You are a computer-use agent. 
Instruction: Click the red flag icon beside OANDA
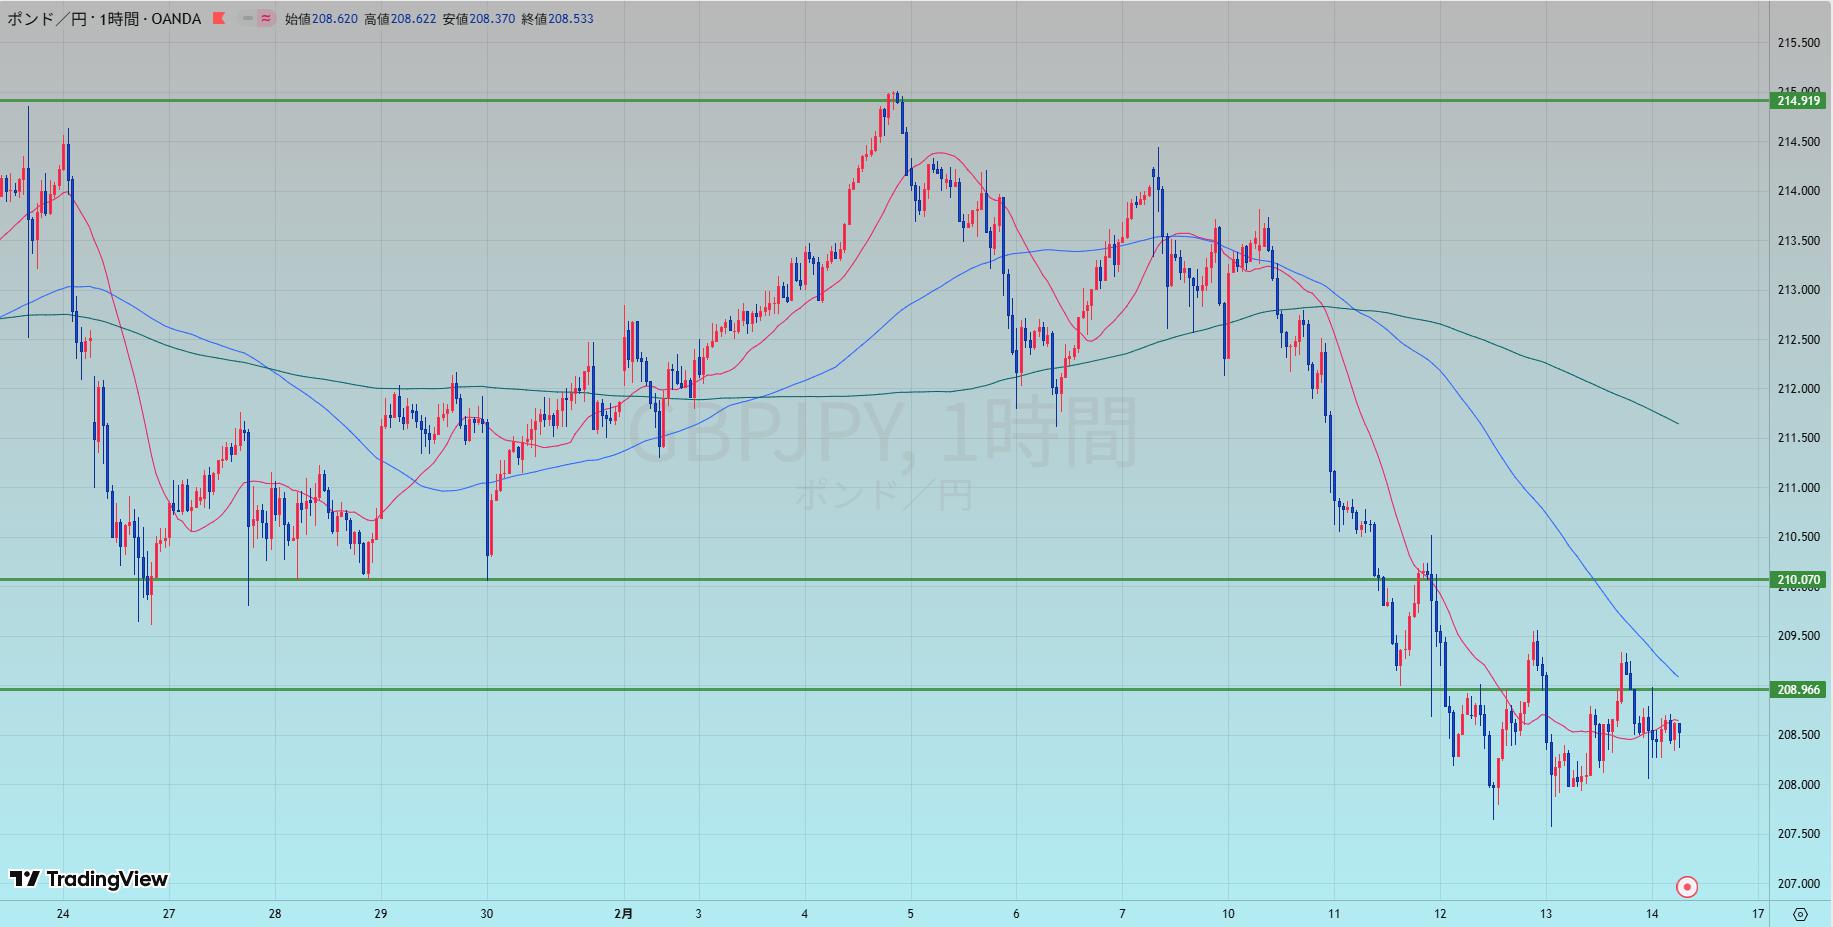219,18
